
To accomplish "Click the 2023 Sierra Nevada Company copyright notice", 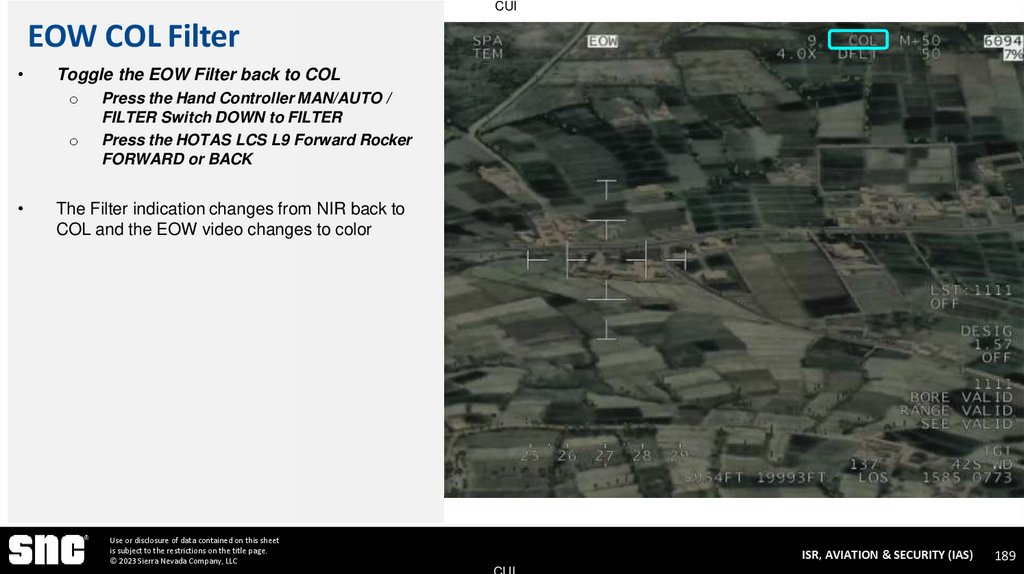I will pyautogui.click(x=174, y=561).
